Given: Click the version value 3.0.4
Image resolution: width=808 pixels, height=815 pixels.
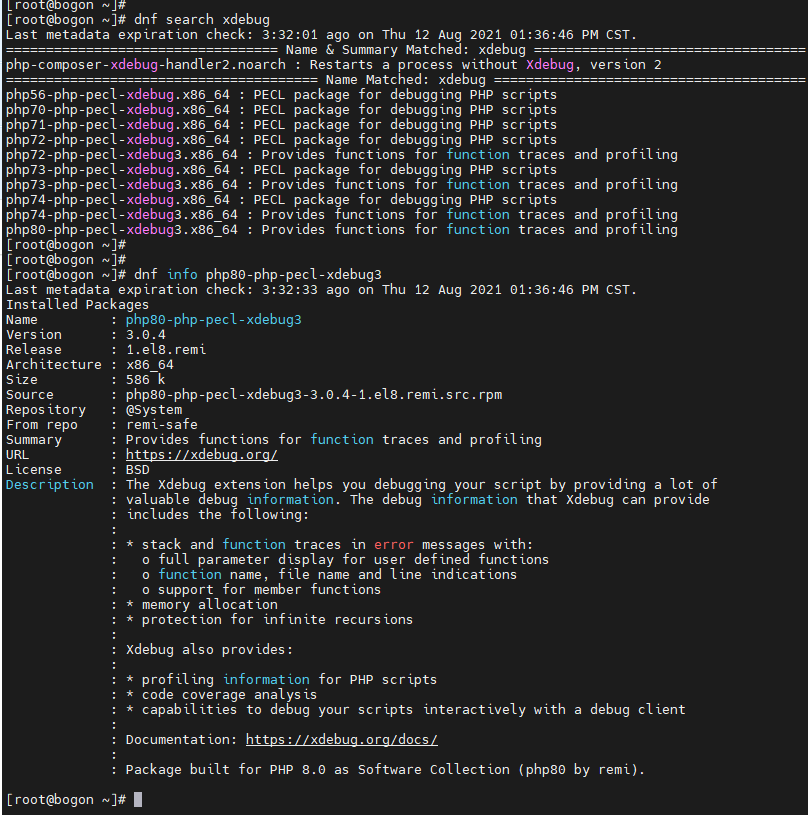Looking at the screenshot, I should tap(145, 335).
